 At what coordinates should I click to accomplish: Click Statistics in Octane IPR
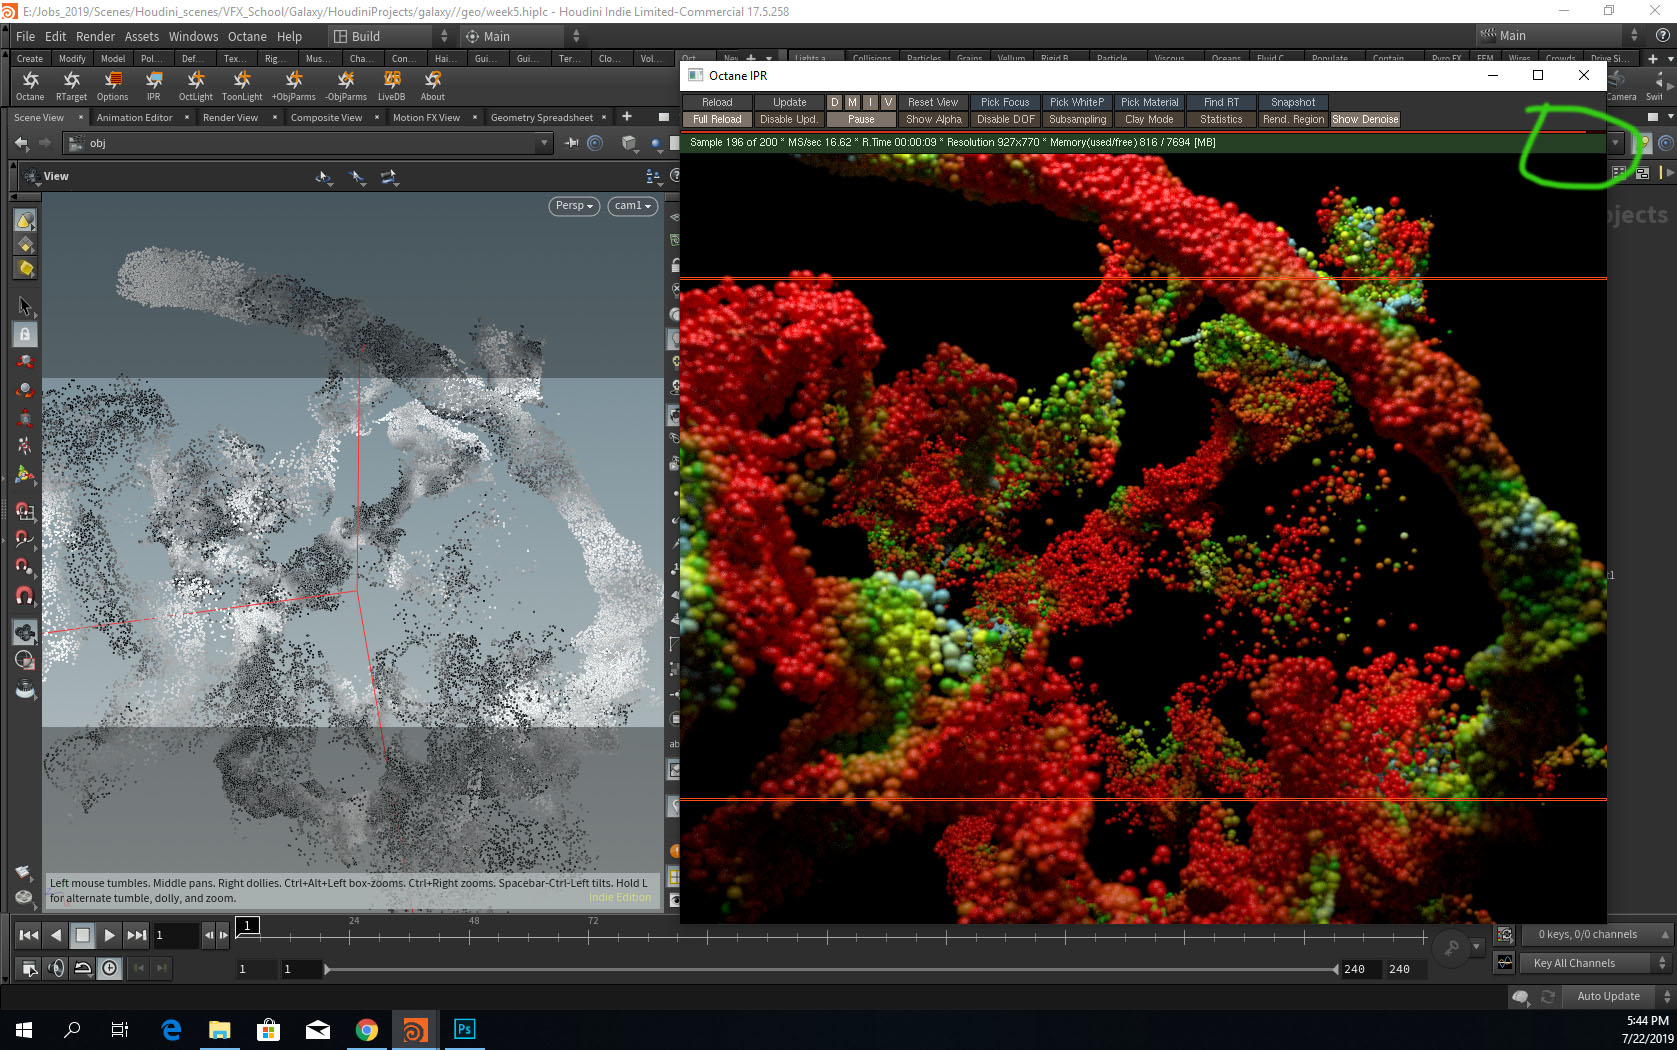pos(1221,119)
